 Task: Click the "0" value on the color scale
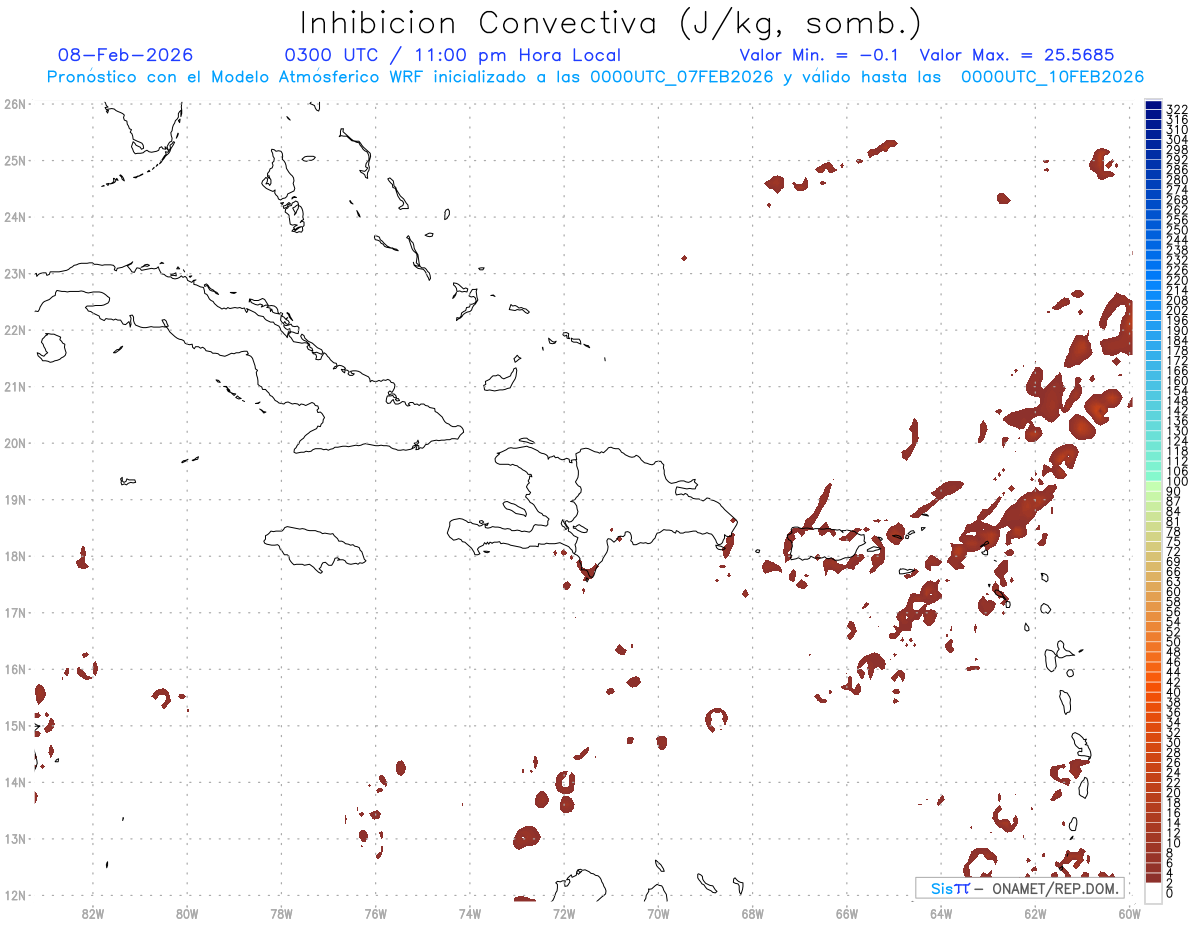pos(1171,893)
